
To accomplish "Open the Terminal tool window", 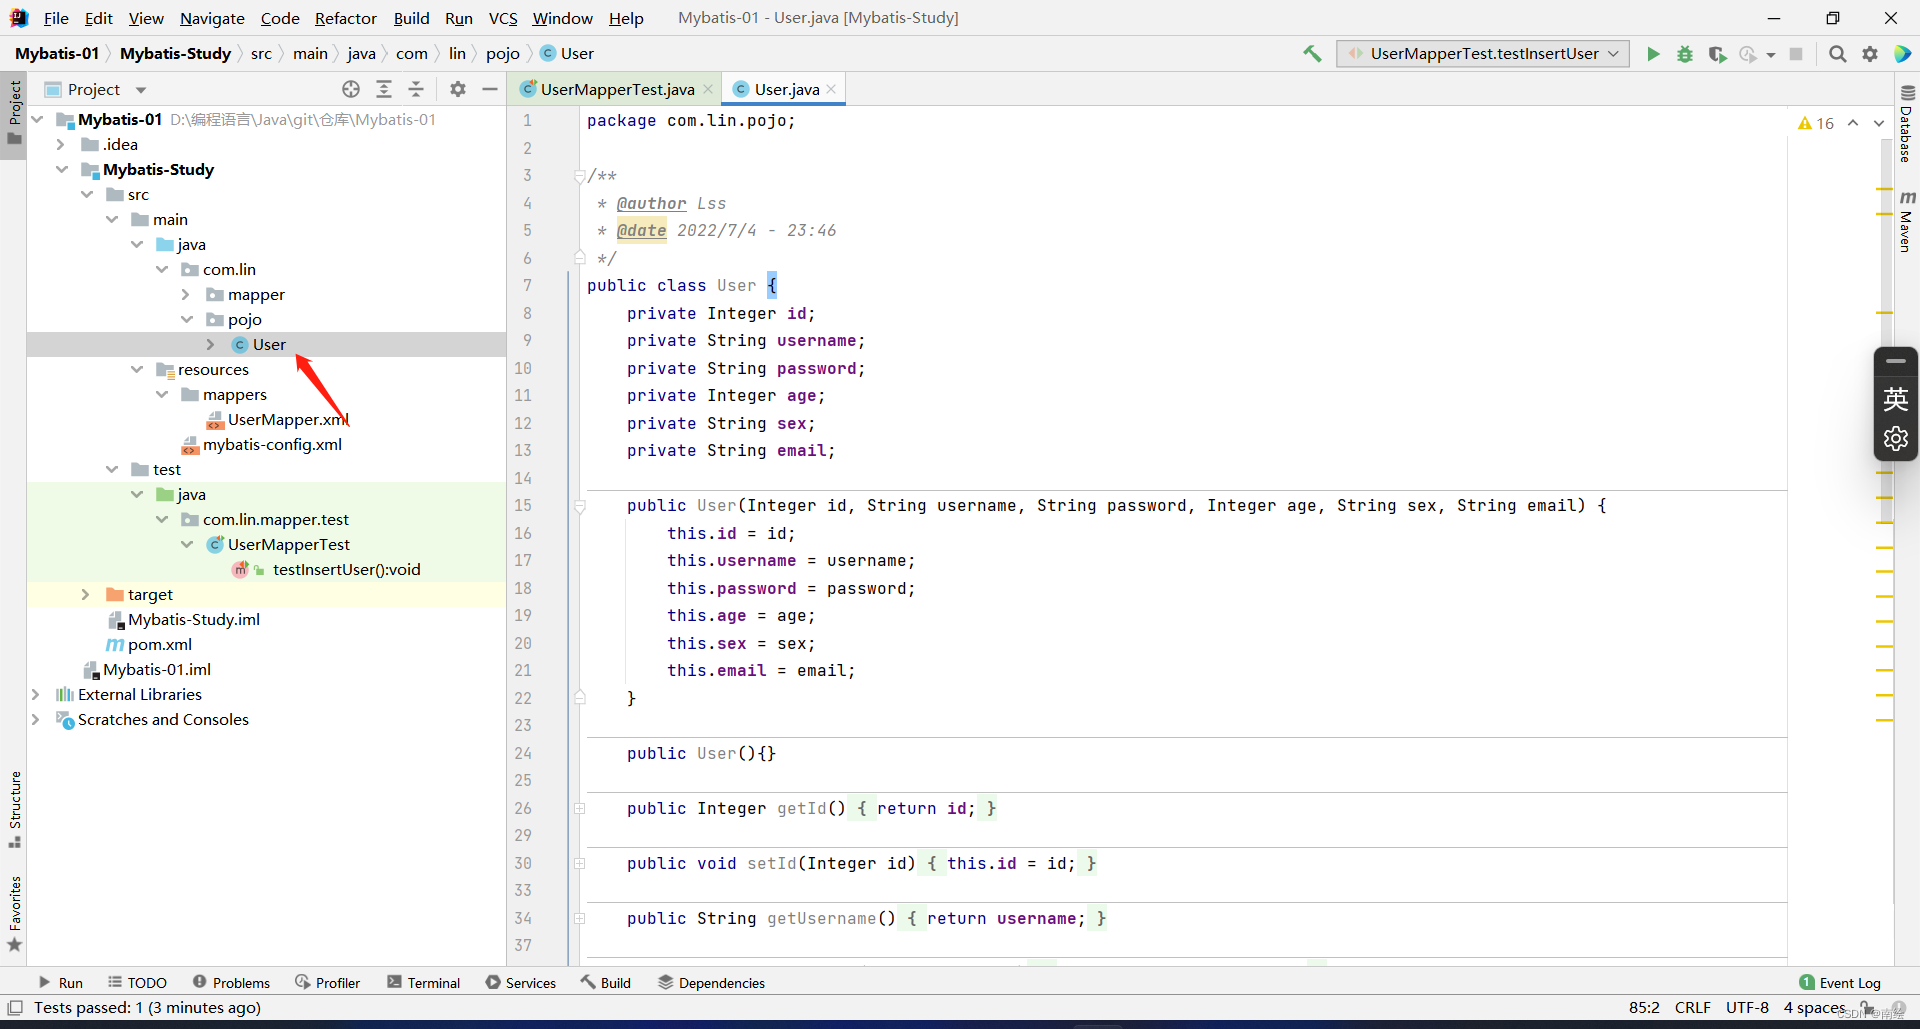I will 424,983.
